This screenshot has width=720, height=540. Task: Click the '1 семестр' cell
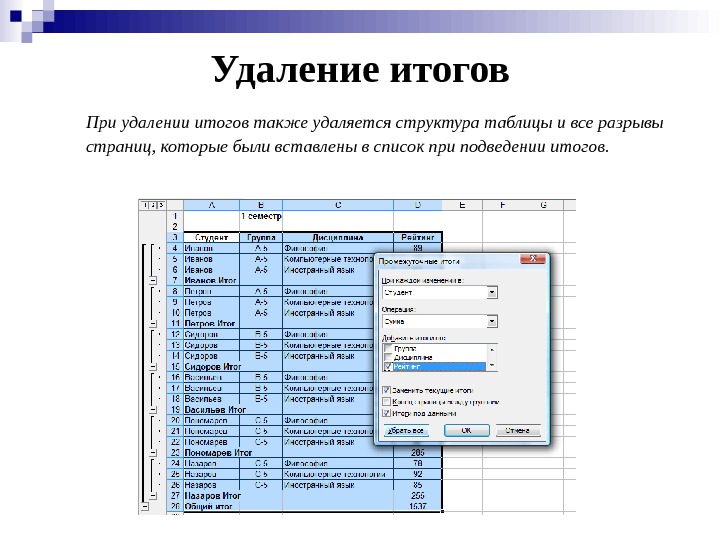[261, 216]
